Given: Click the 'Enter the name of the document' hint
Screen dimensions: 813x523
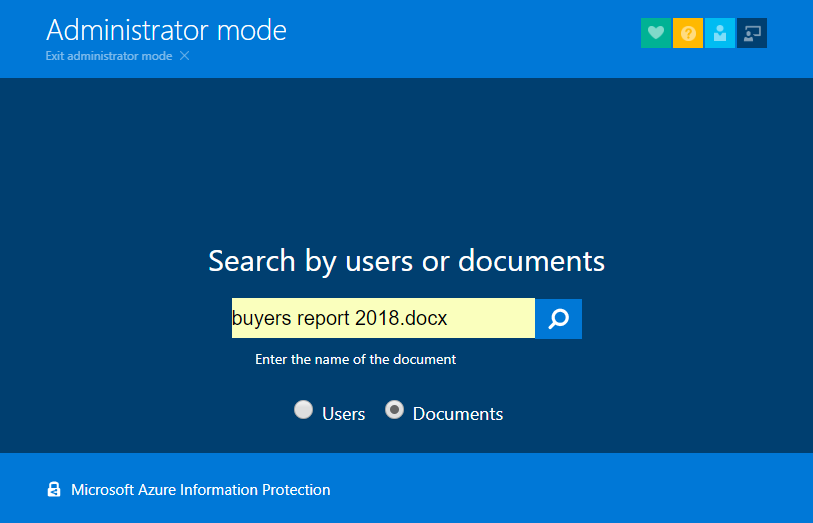Looking at the screenshot, I should (x=355, y=359).
